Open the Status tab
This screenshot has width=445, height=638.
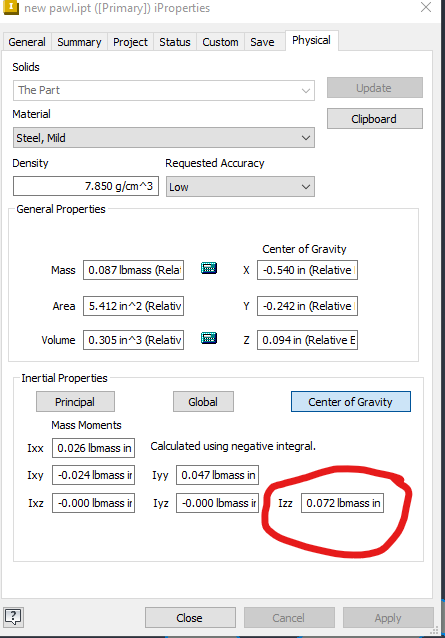[x=175, y=42]
